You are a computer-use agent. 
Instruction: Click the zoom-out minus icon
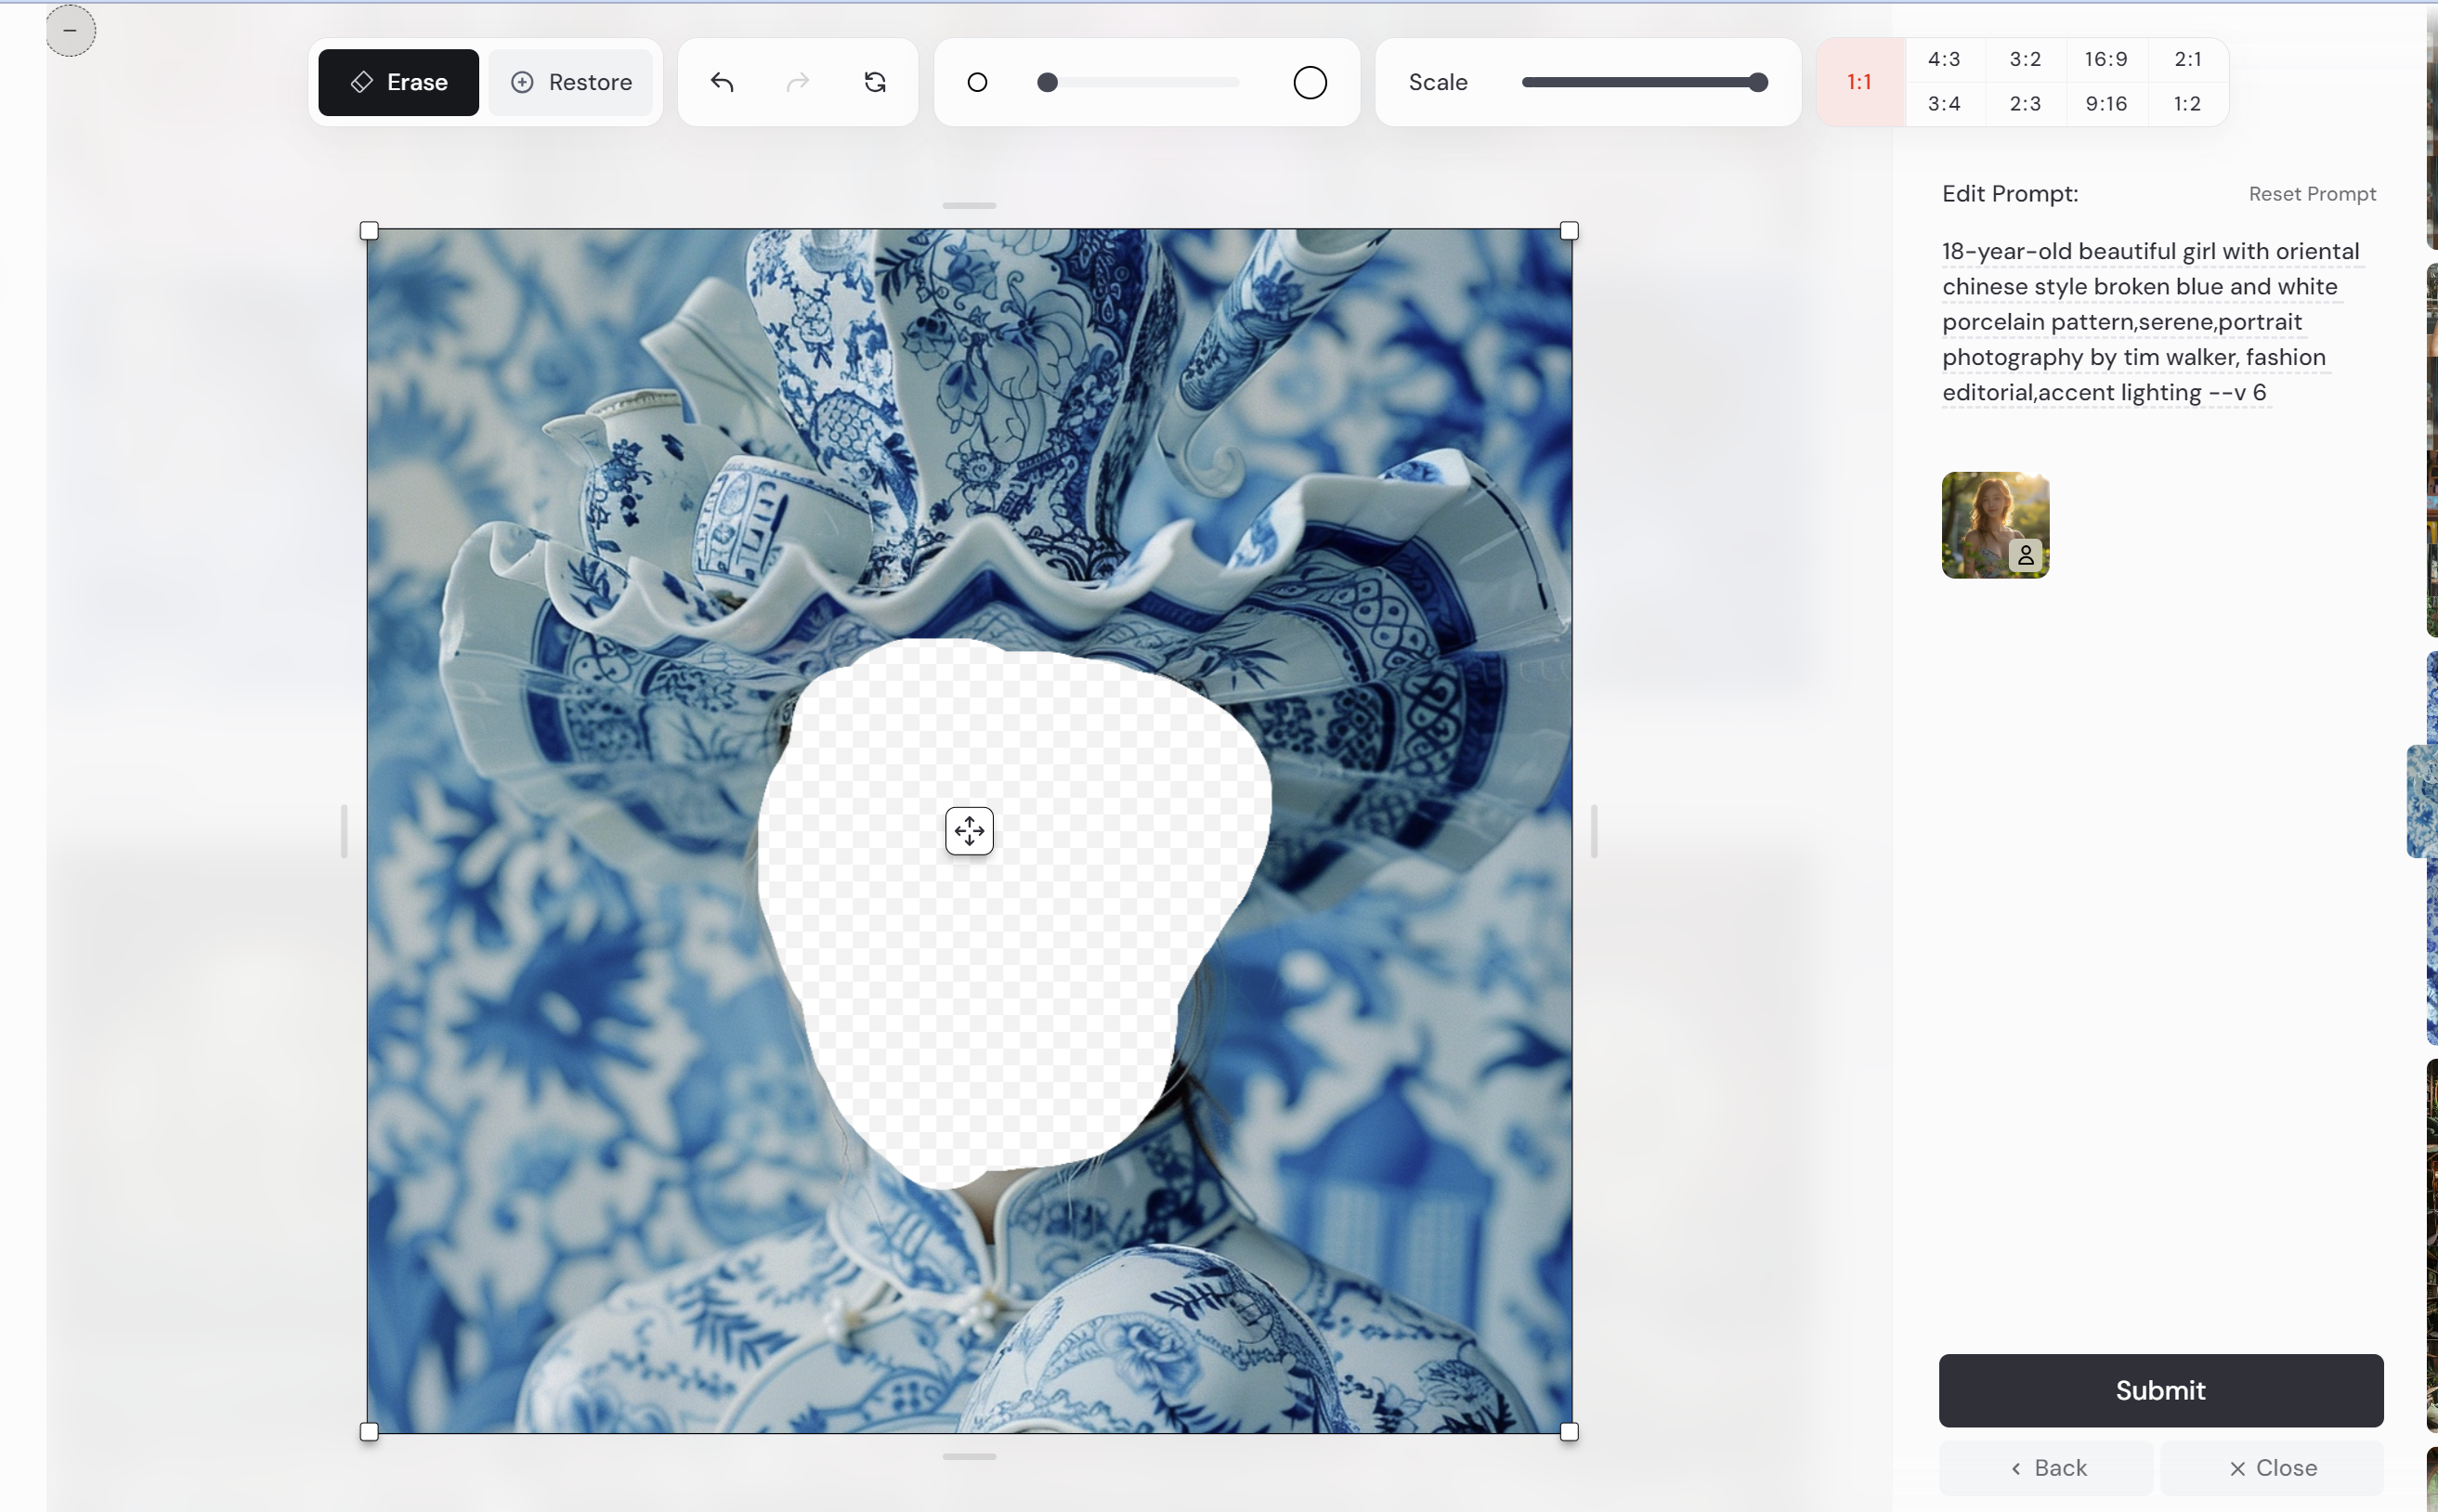[x=69, y=30]
